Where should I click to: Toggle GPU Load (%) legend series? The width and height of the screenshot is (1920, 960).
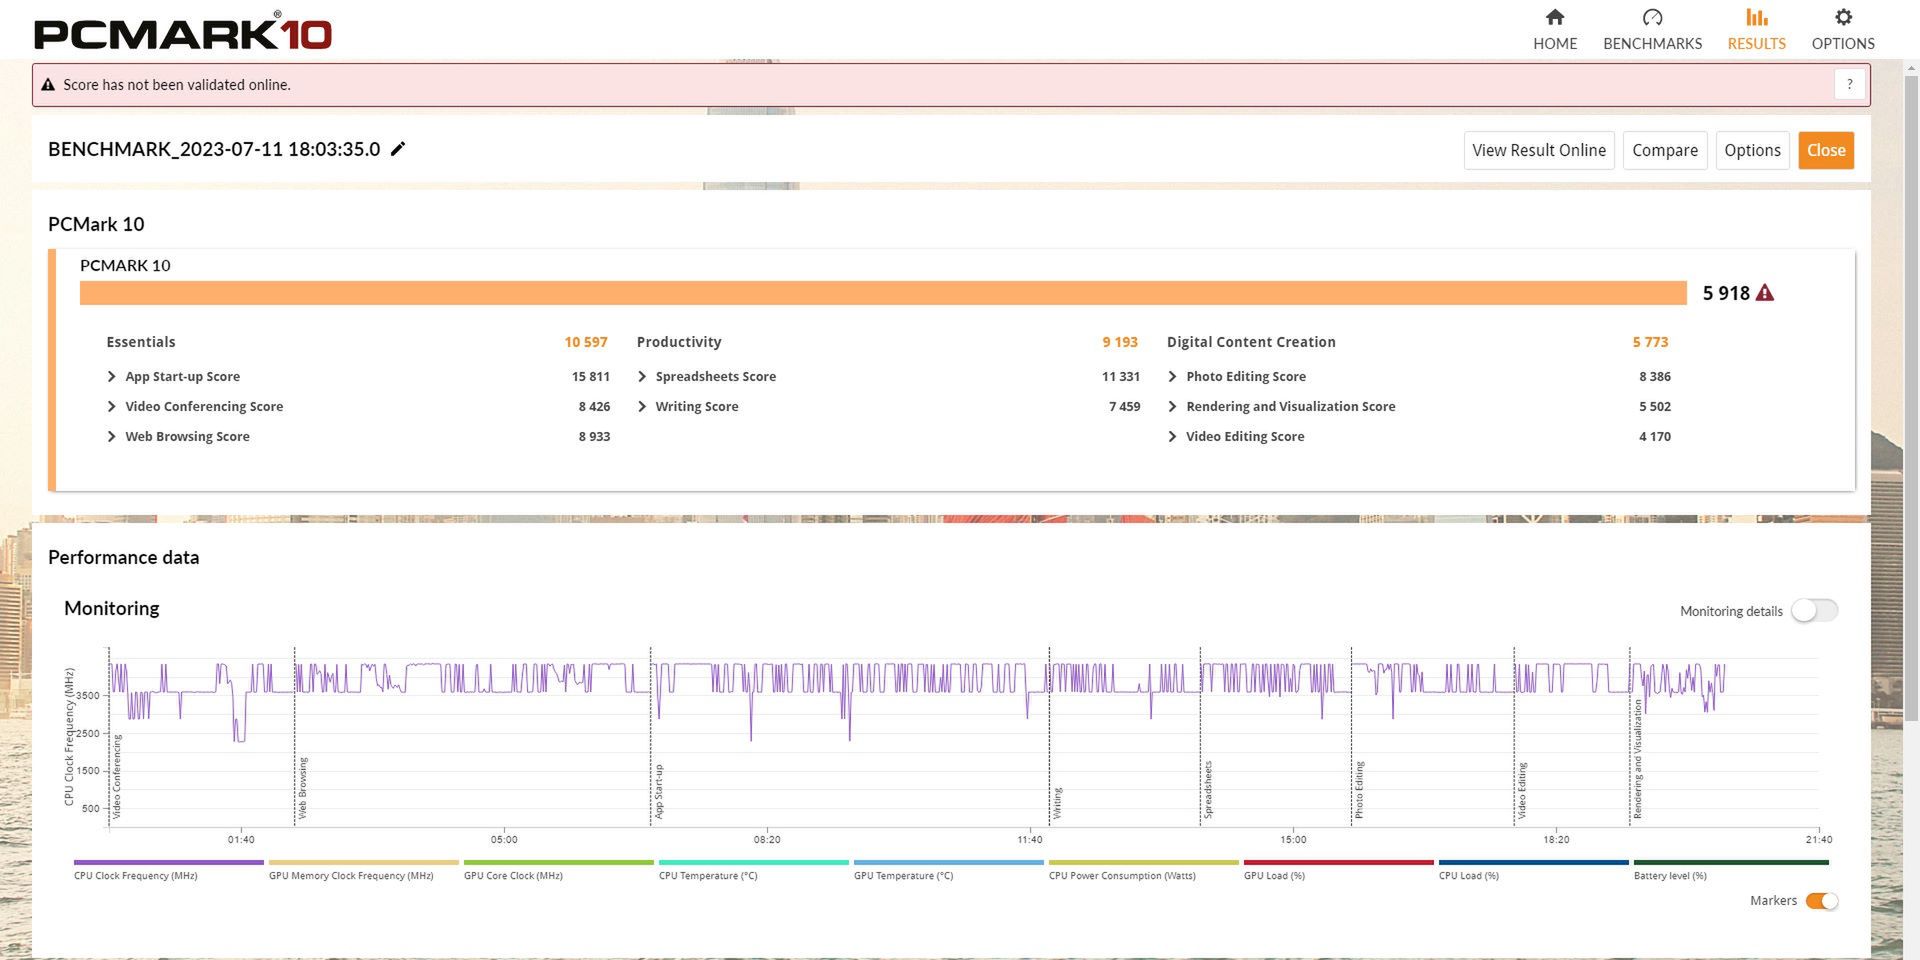[x=1338, y=869]
